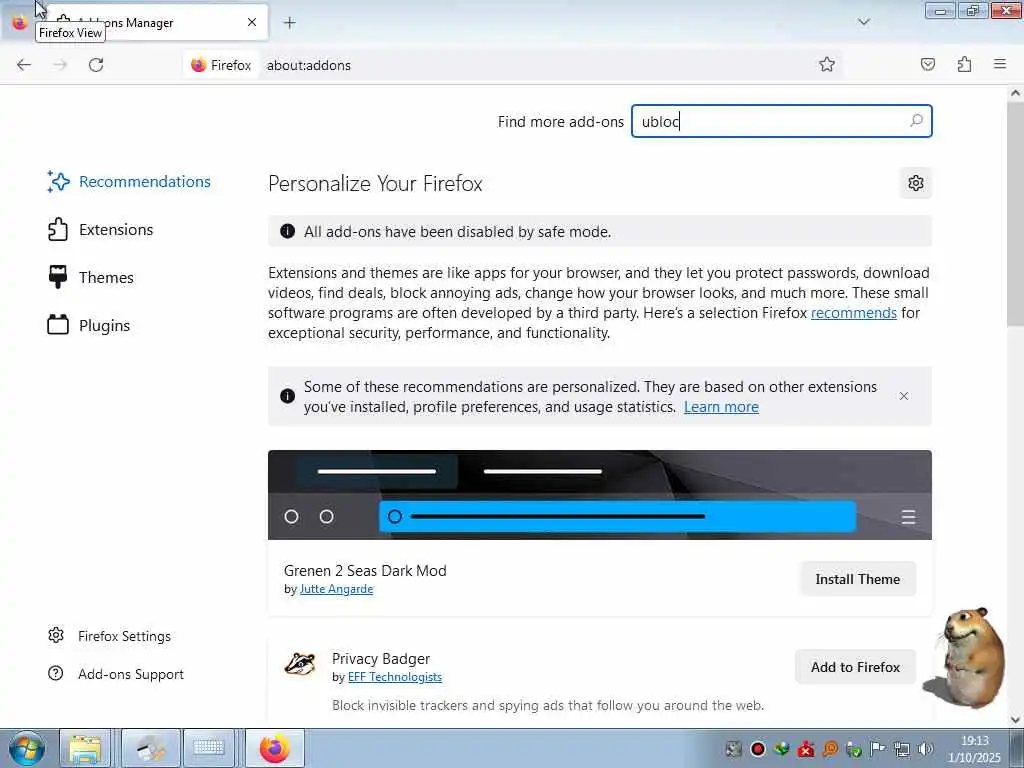Open the Firefox application menu
Image resolution: width=1024 pixels, height=768 pixels.
click(1000, 64)
